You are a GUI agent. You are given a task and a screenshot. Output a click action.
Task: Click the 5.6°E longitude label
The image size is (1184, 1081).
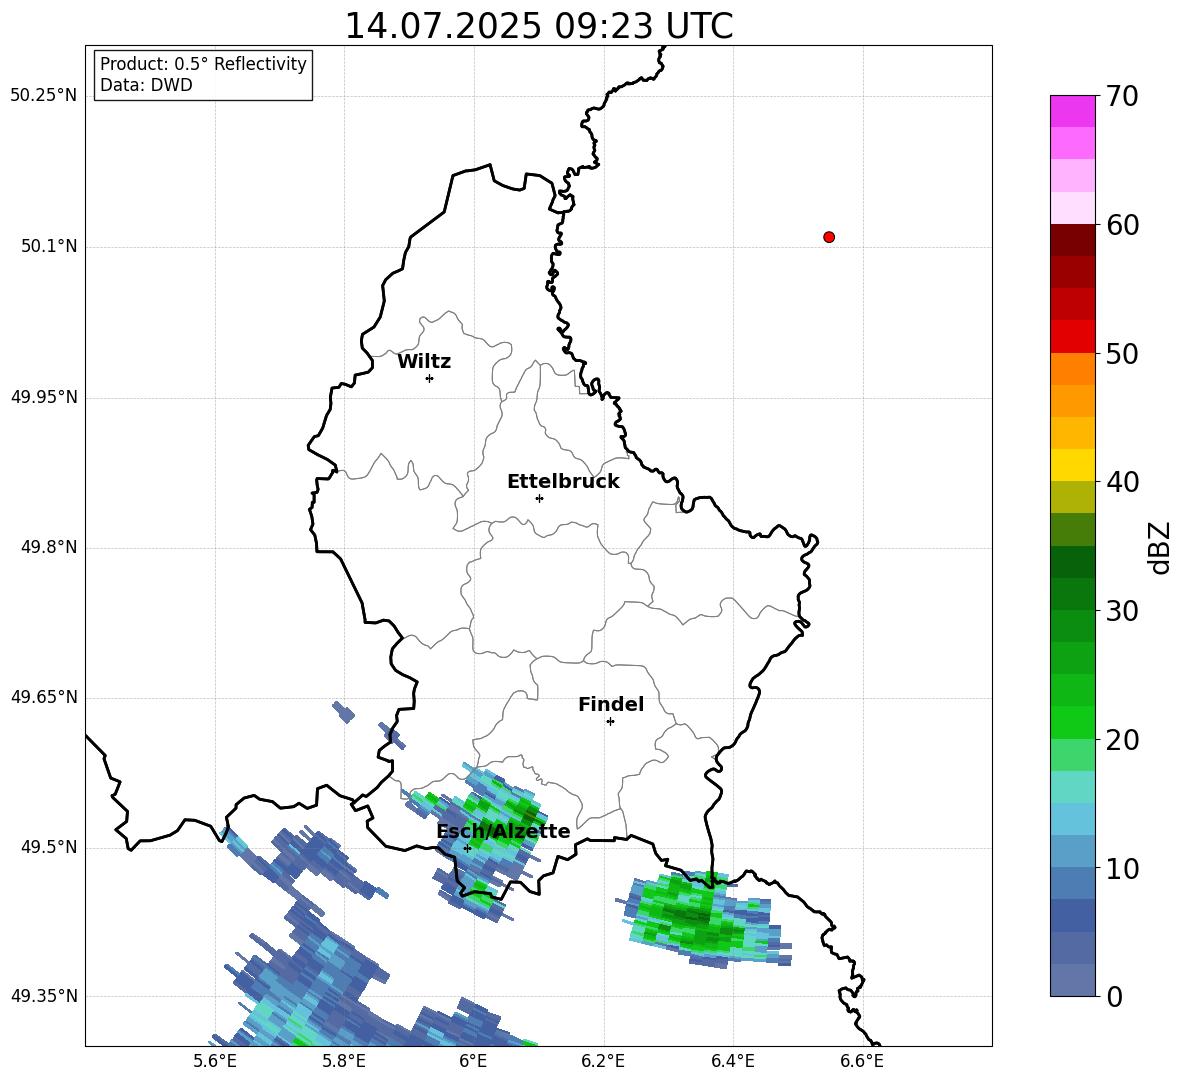215,1061
